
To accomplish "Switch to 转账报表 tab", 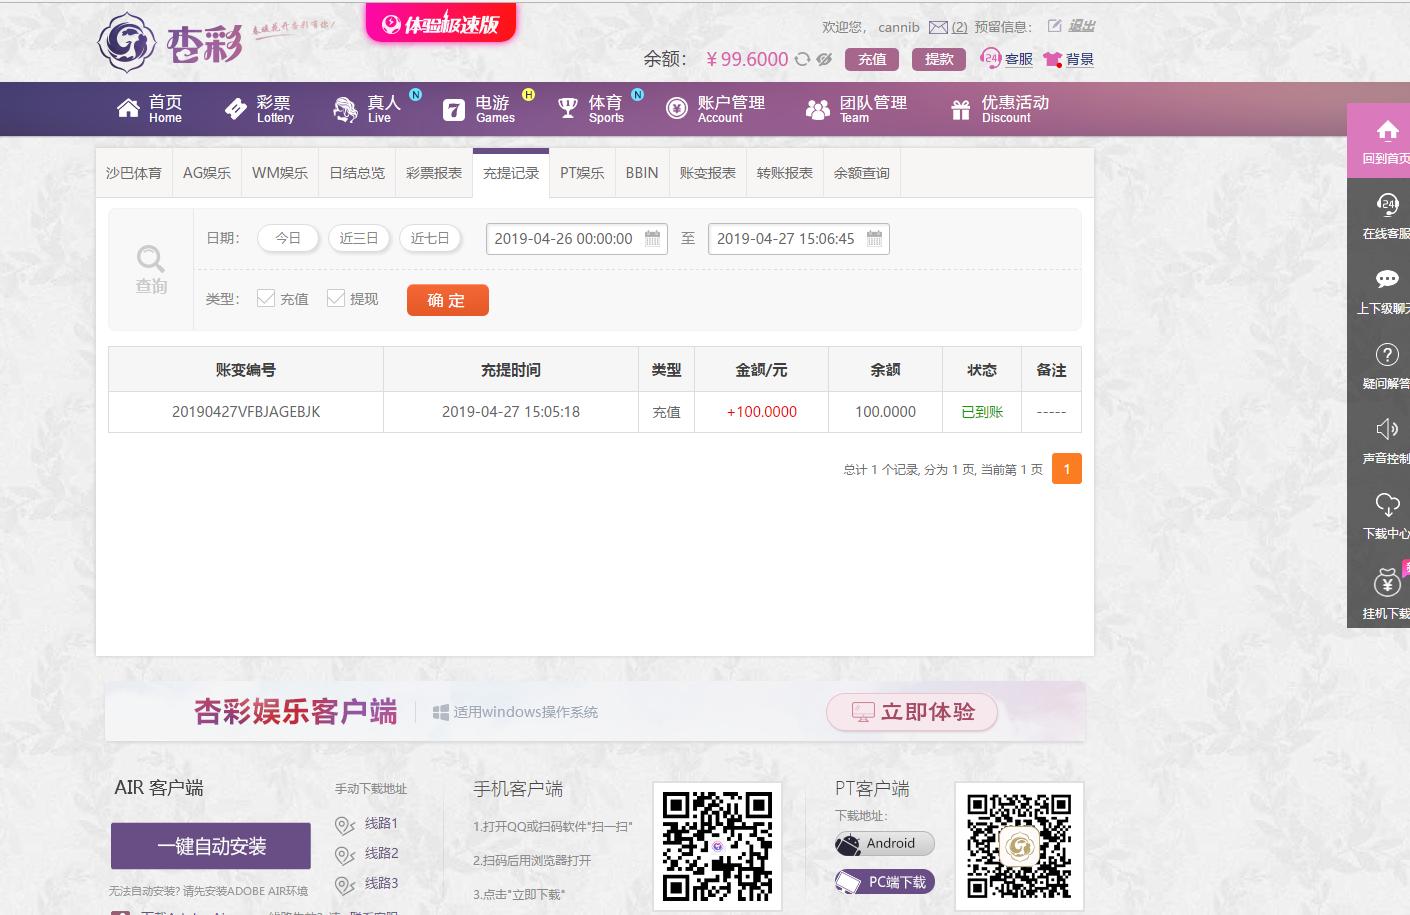I will pos(785,173).
